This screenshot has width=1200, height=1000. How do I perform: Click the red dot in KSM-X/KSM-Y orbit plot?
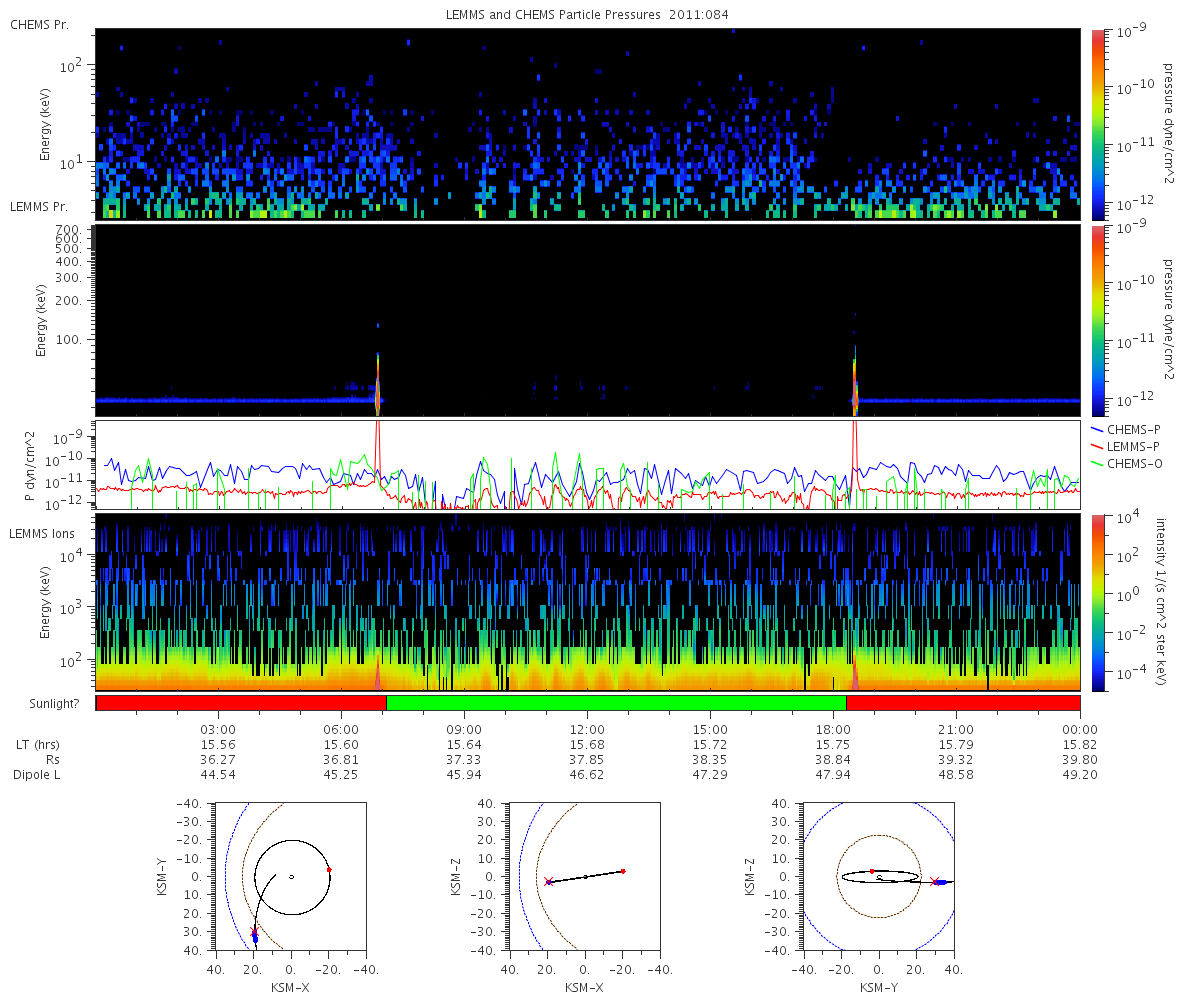329,870
